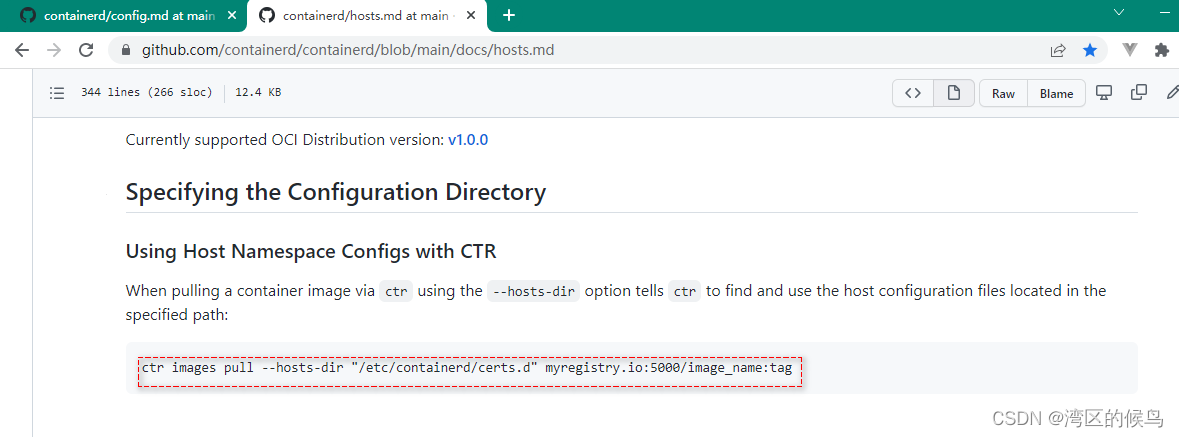The height and width of the screenshot is (437, 1179).
Task: Select the containerd/hosts.md tab
Action: point(367,16)
